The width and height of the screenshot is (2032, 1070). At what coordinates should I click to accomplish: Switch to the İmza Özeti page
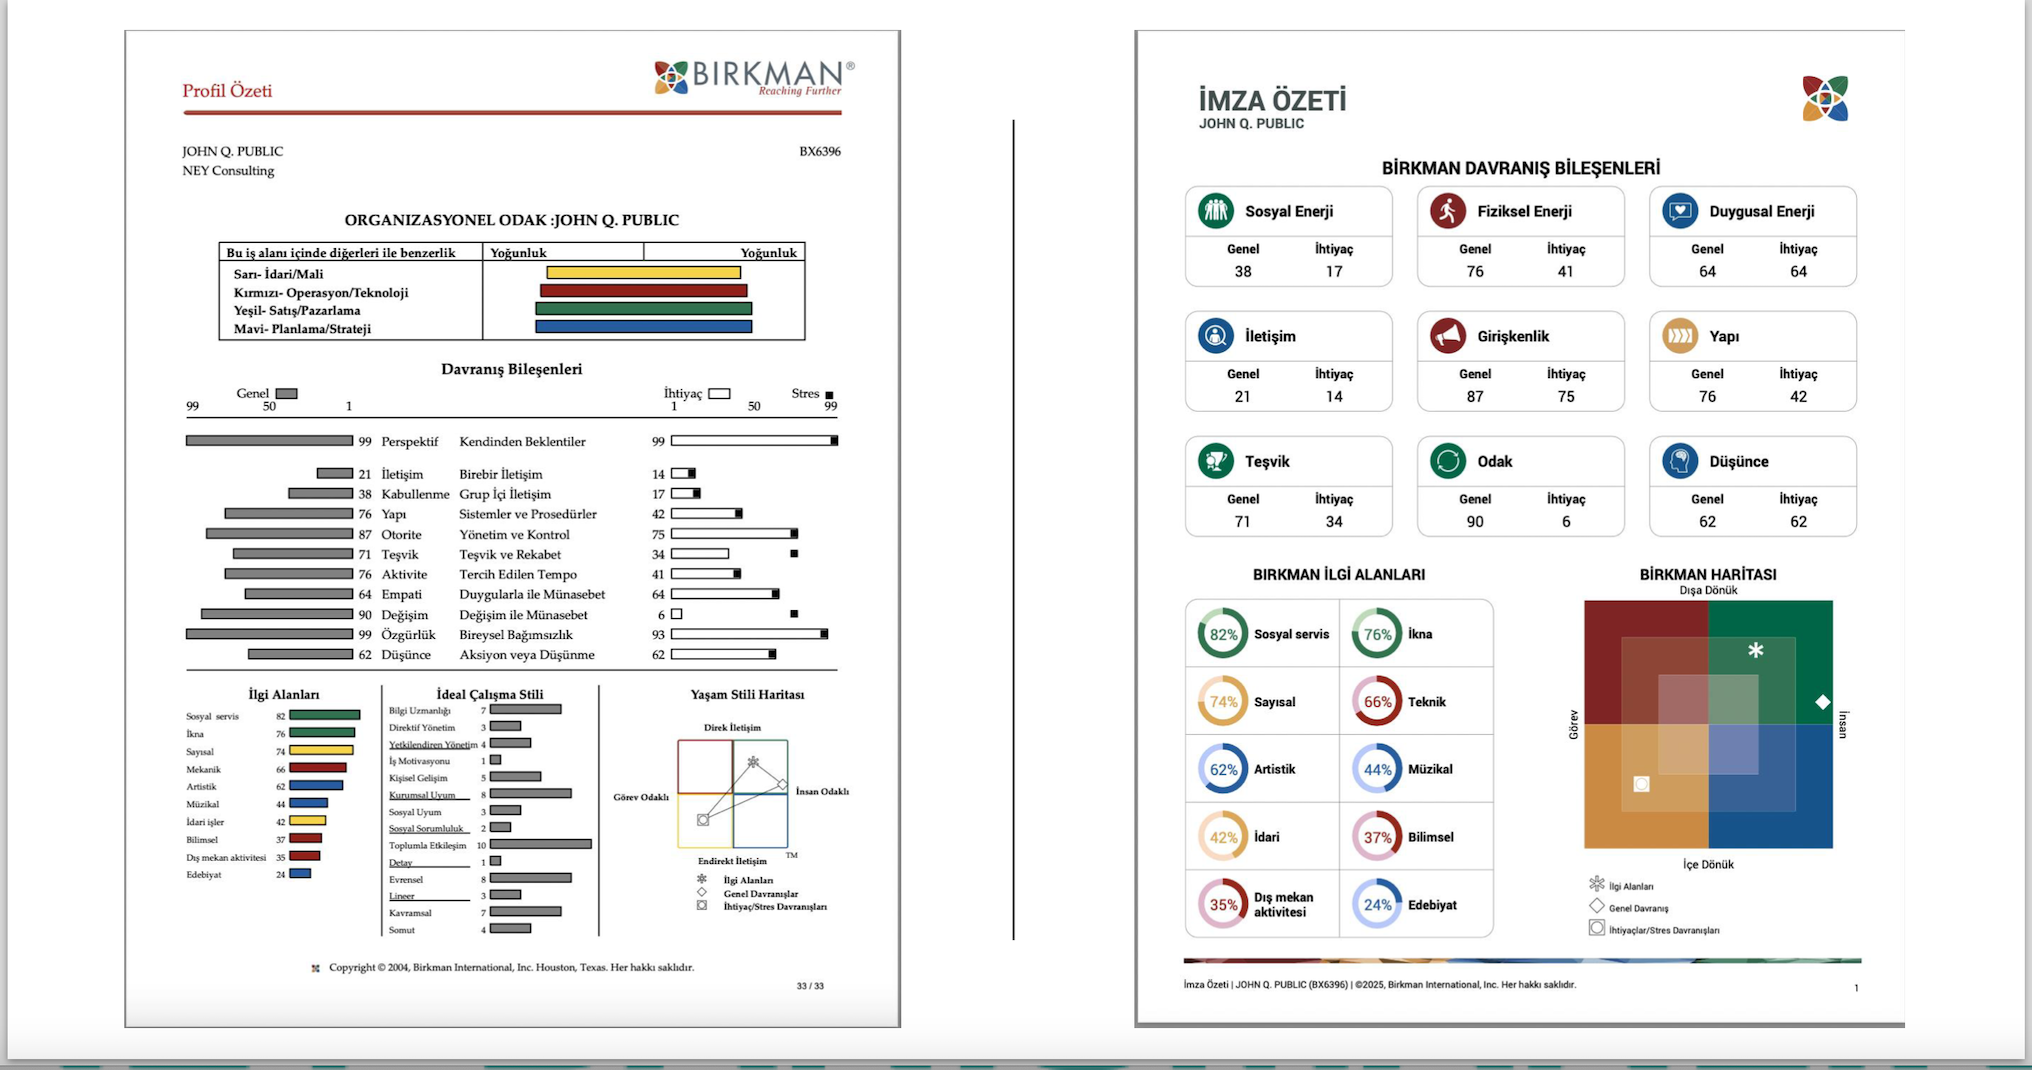[x=1272, y=100]
